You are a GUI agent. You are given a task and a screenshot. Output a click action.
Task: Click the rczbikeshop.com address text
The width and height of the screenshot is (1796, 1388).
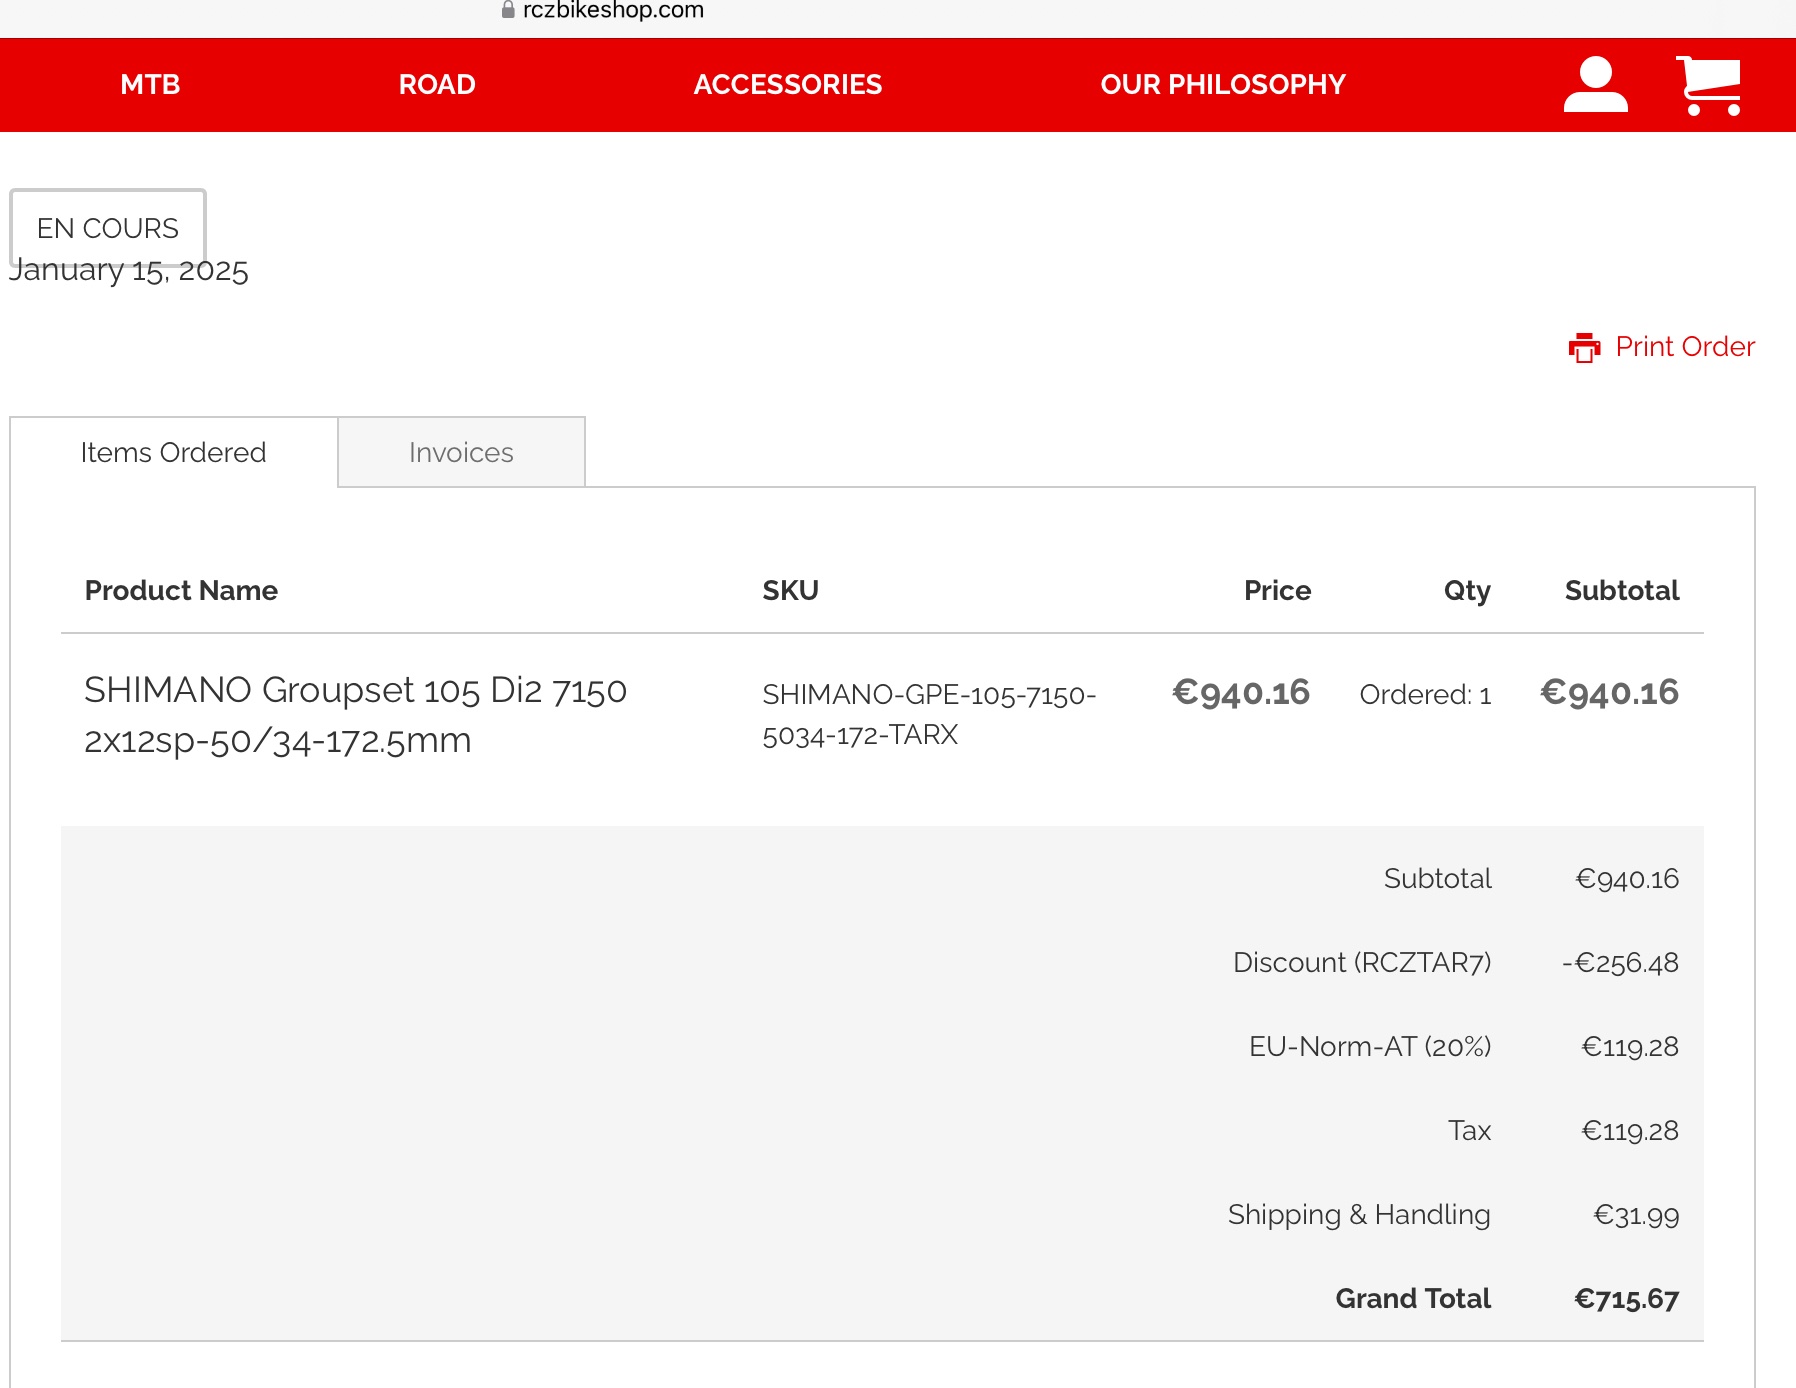pyautogui.click(x=613, y=10)
